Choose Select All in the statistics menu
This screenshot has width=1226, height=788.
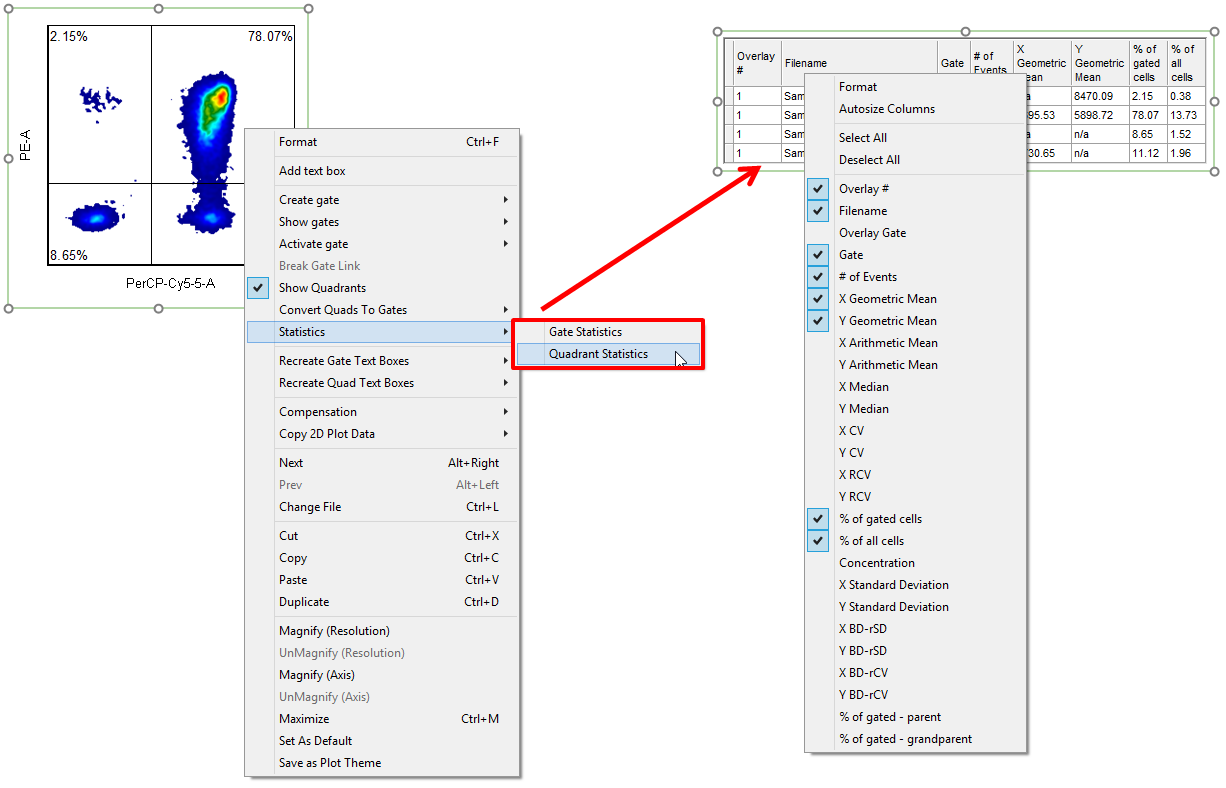(x=862, y=138)
